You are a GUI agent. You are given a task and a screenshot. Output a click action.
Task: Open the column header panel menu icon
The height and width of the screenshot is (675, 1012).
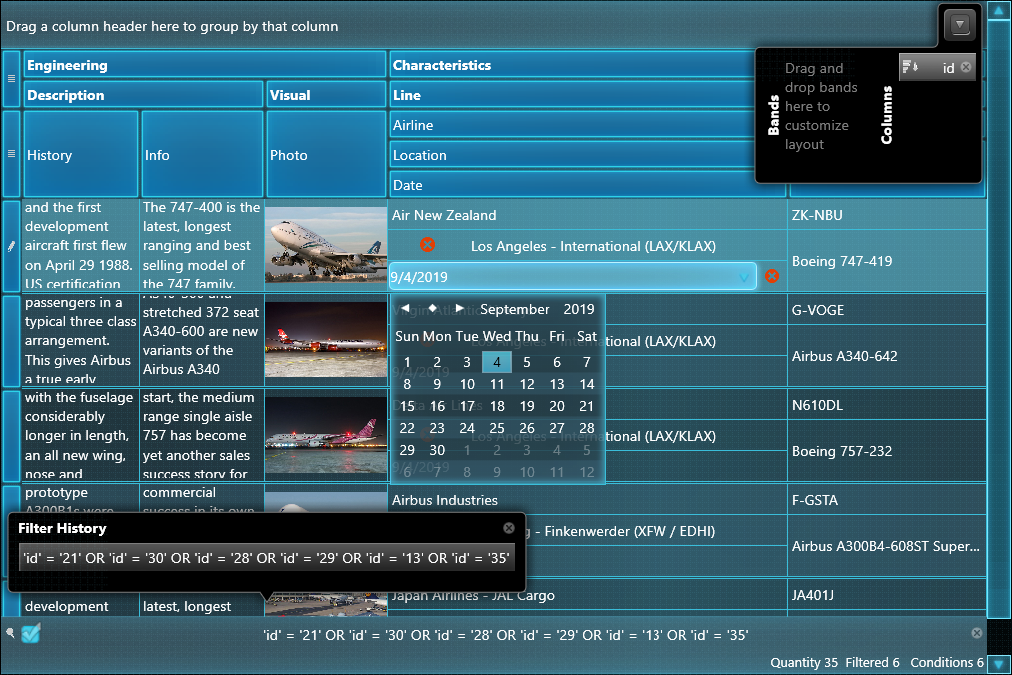(x=12, y=154)
